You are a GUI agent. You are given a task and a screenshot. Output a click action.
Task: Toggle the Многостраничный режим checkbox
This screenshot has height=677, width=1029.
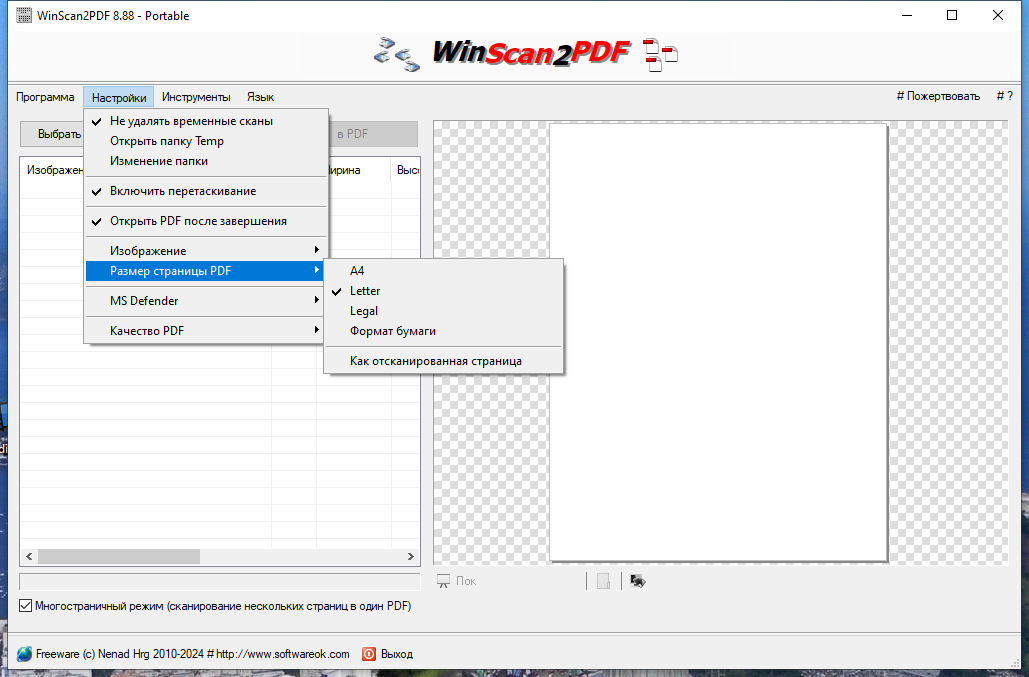click(26, 605)
